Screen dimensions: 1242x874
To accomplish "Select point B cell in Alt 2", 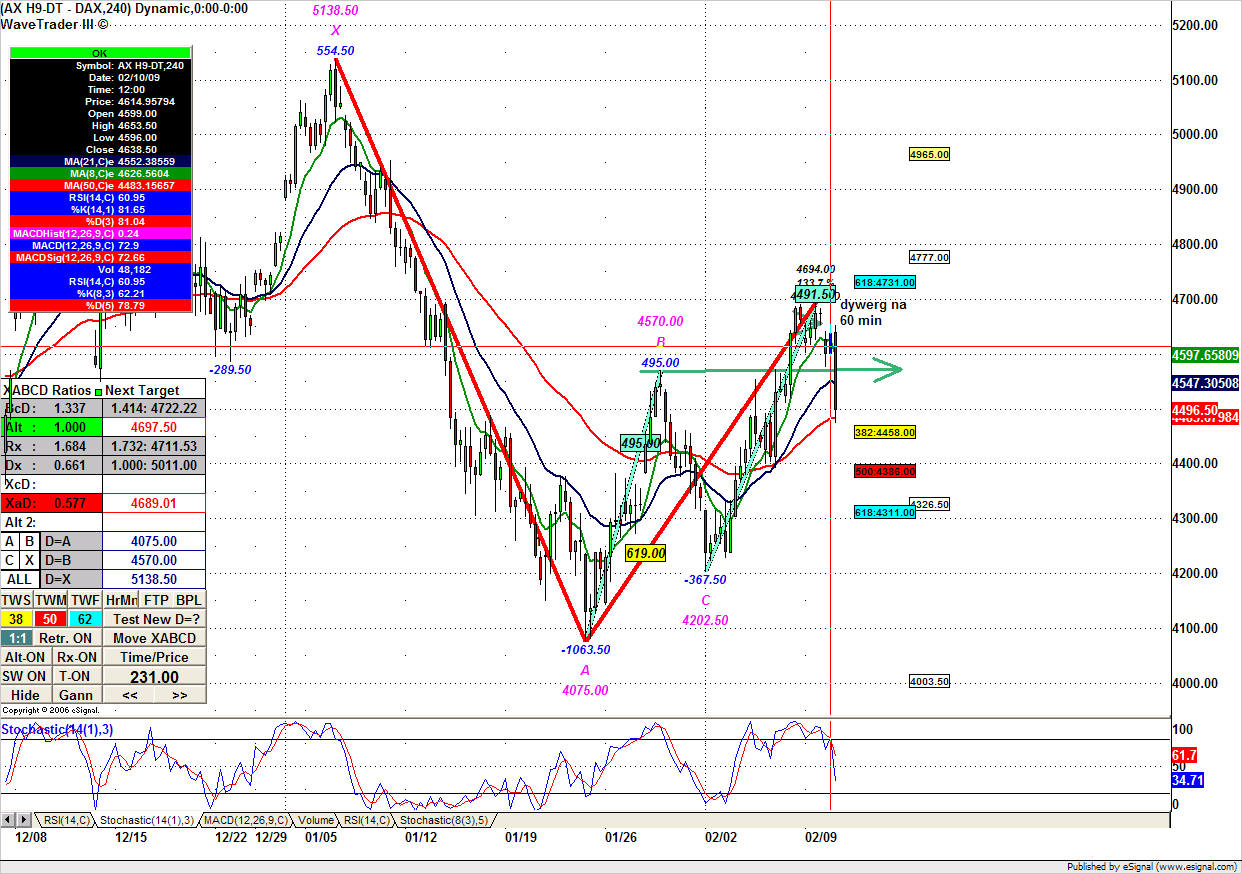I will click(30, 541).
